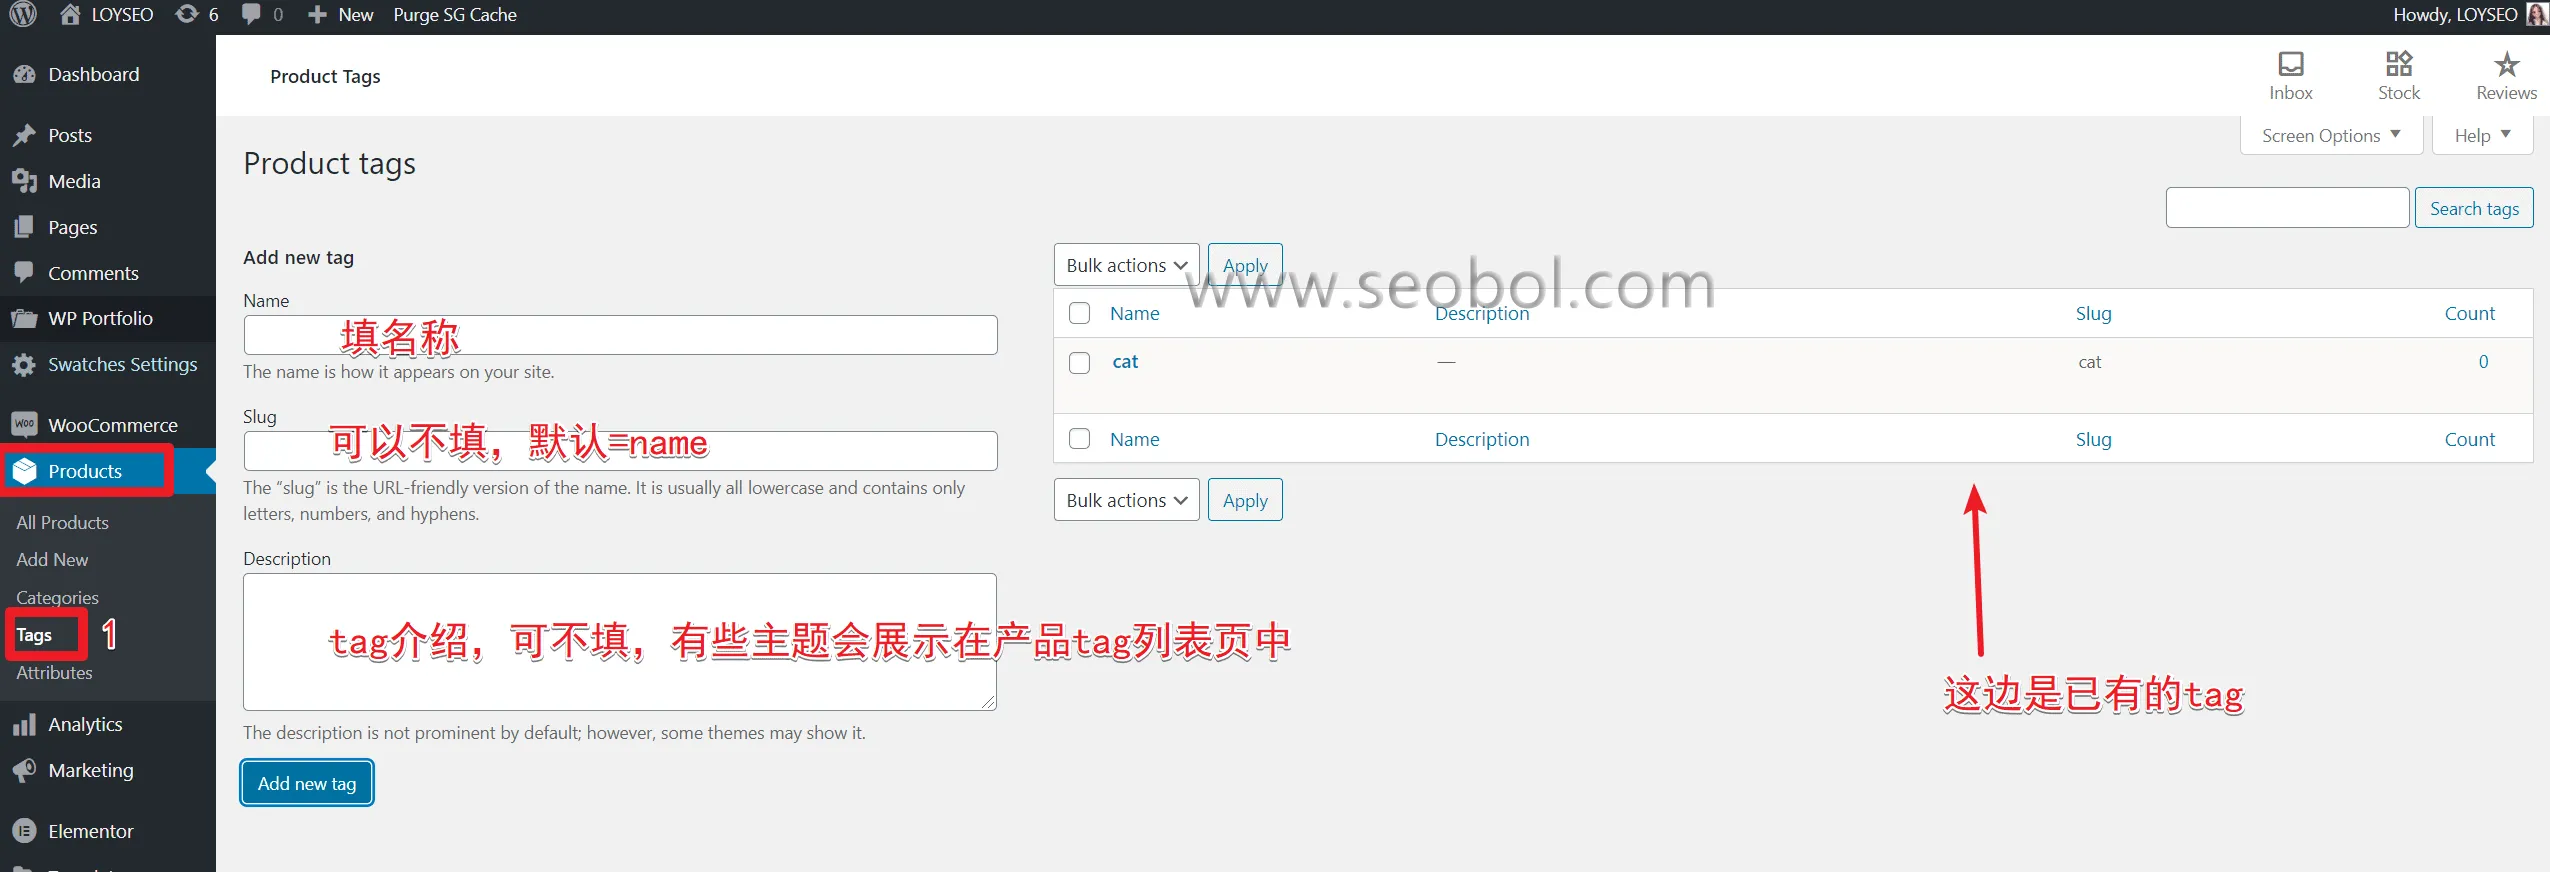This screenshot has height=872, width=2550.
Task: Open the comments bubble icon in admin bar
Action: 251,14
